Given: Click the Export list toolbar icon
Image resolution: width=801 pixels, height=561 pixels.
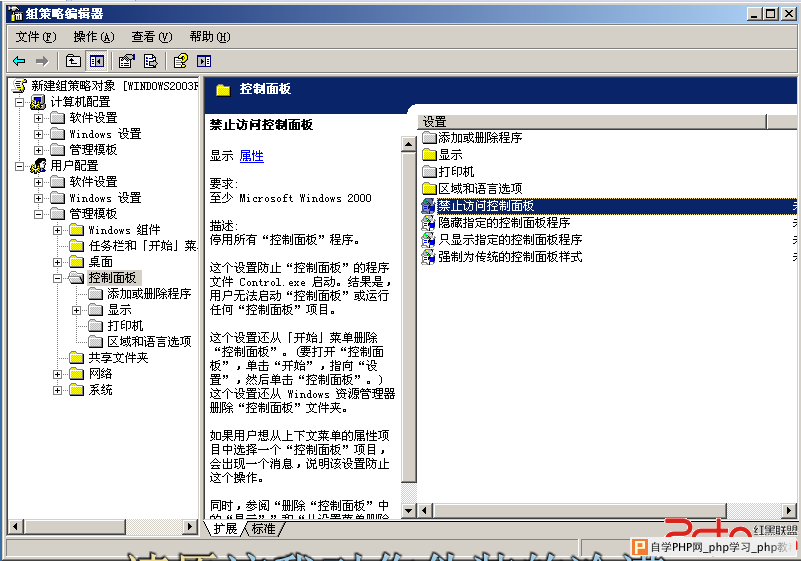Looking at the screenshot, I should pos(150,61).
